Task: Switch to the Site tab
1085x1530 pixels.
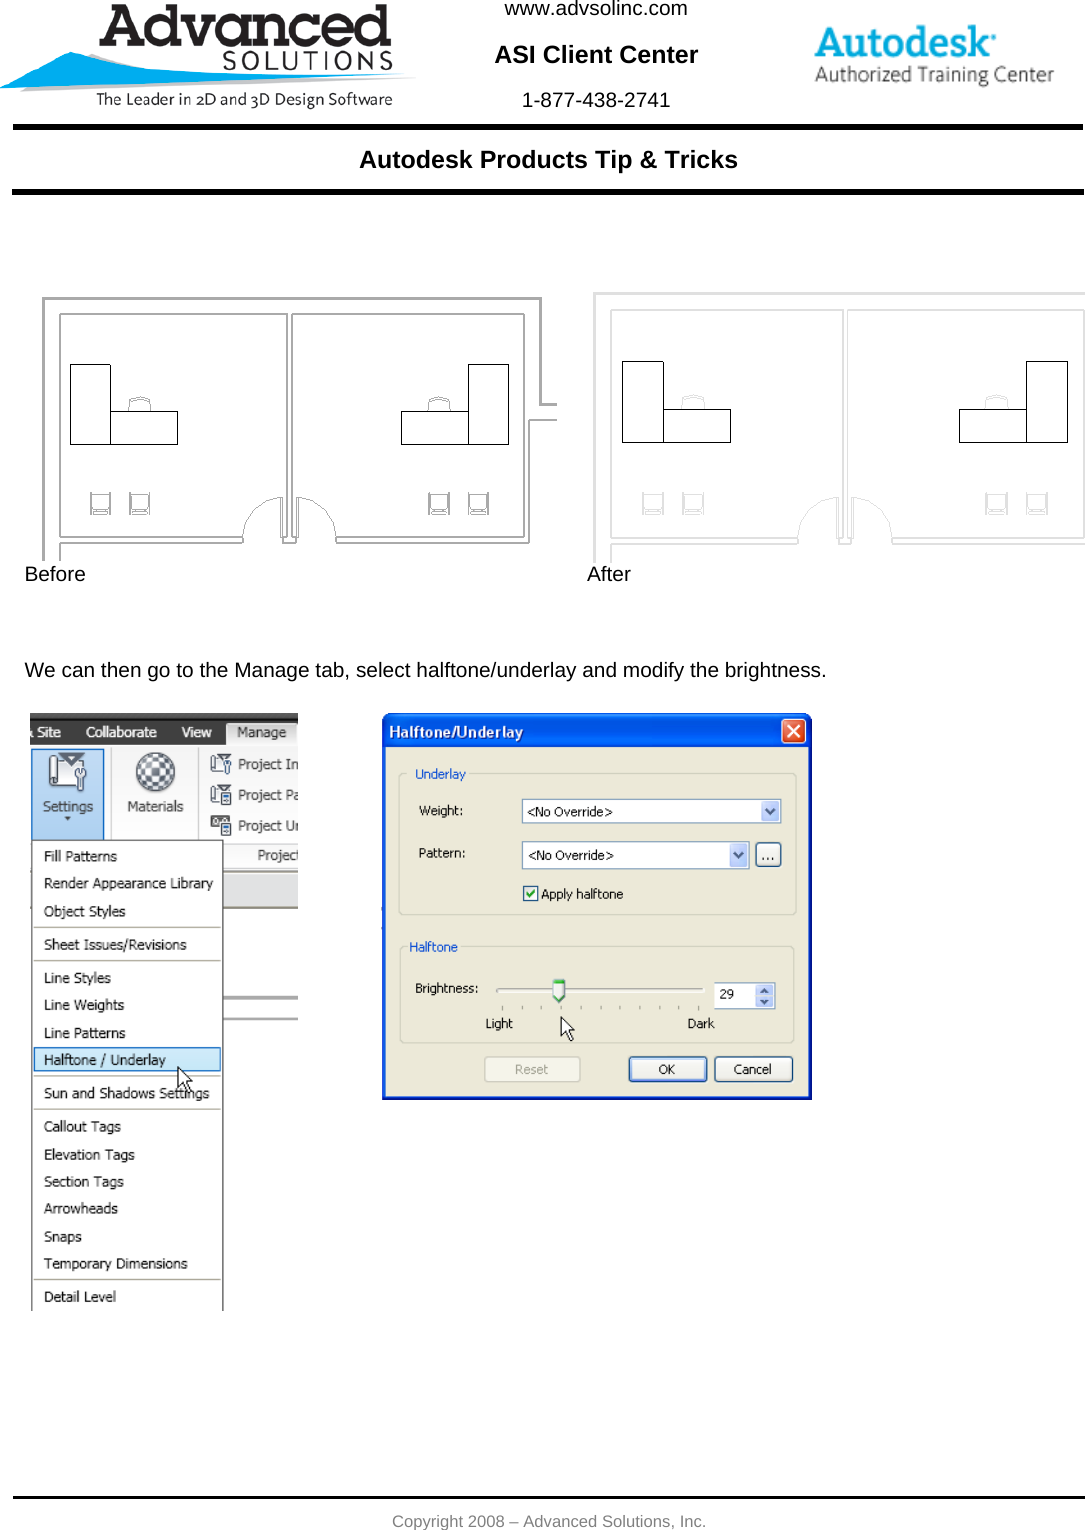Action: (x=48, y=732)
